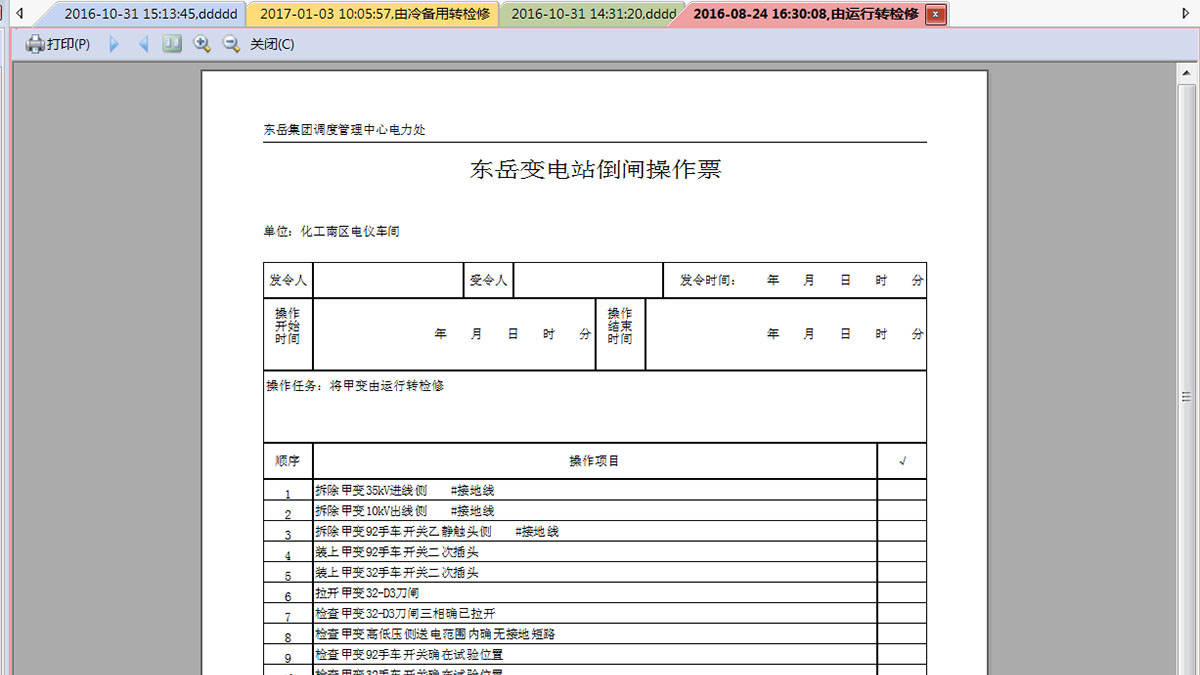1200x675 pixels.
Task: Zoom out with the minus magnifier
Action: 231,44
